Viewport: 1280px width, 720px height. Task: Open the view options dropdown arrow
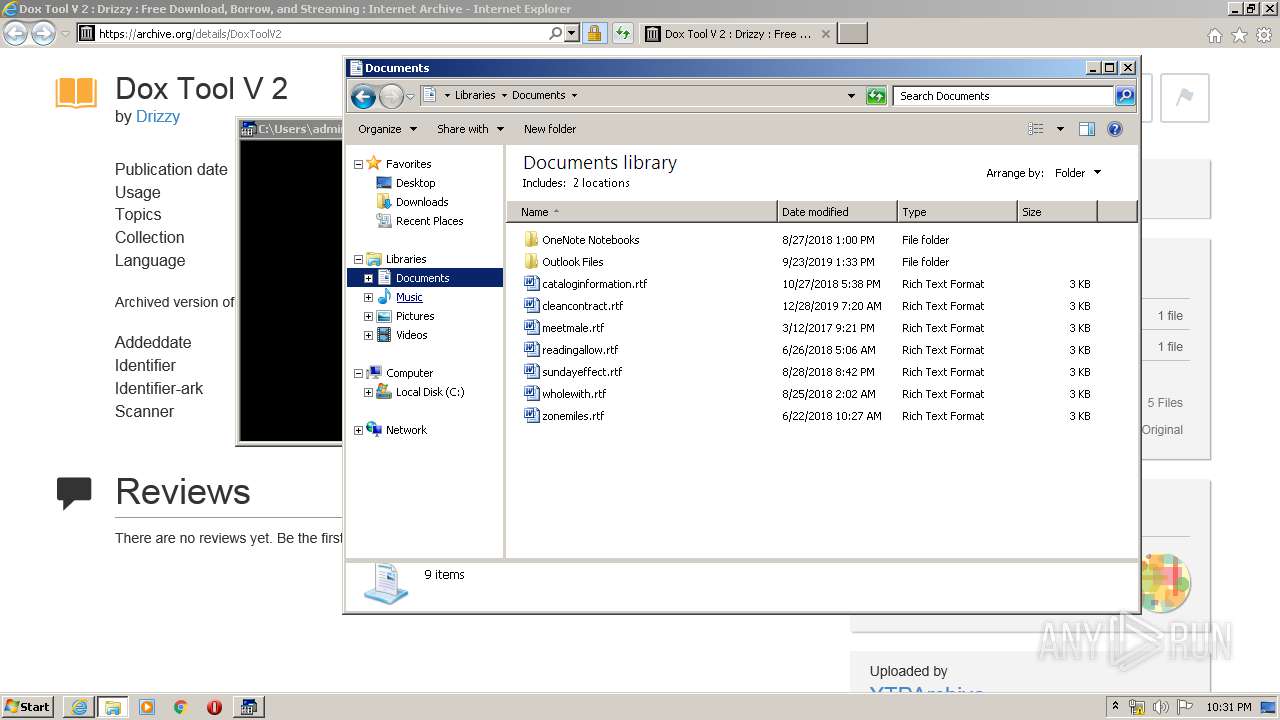coord(1060,129)
